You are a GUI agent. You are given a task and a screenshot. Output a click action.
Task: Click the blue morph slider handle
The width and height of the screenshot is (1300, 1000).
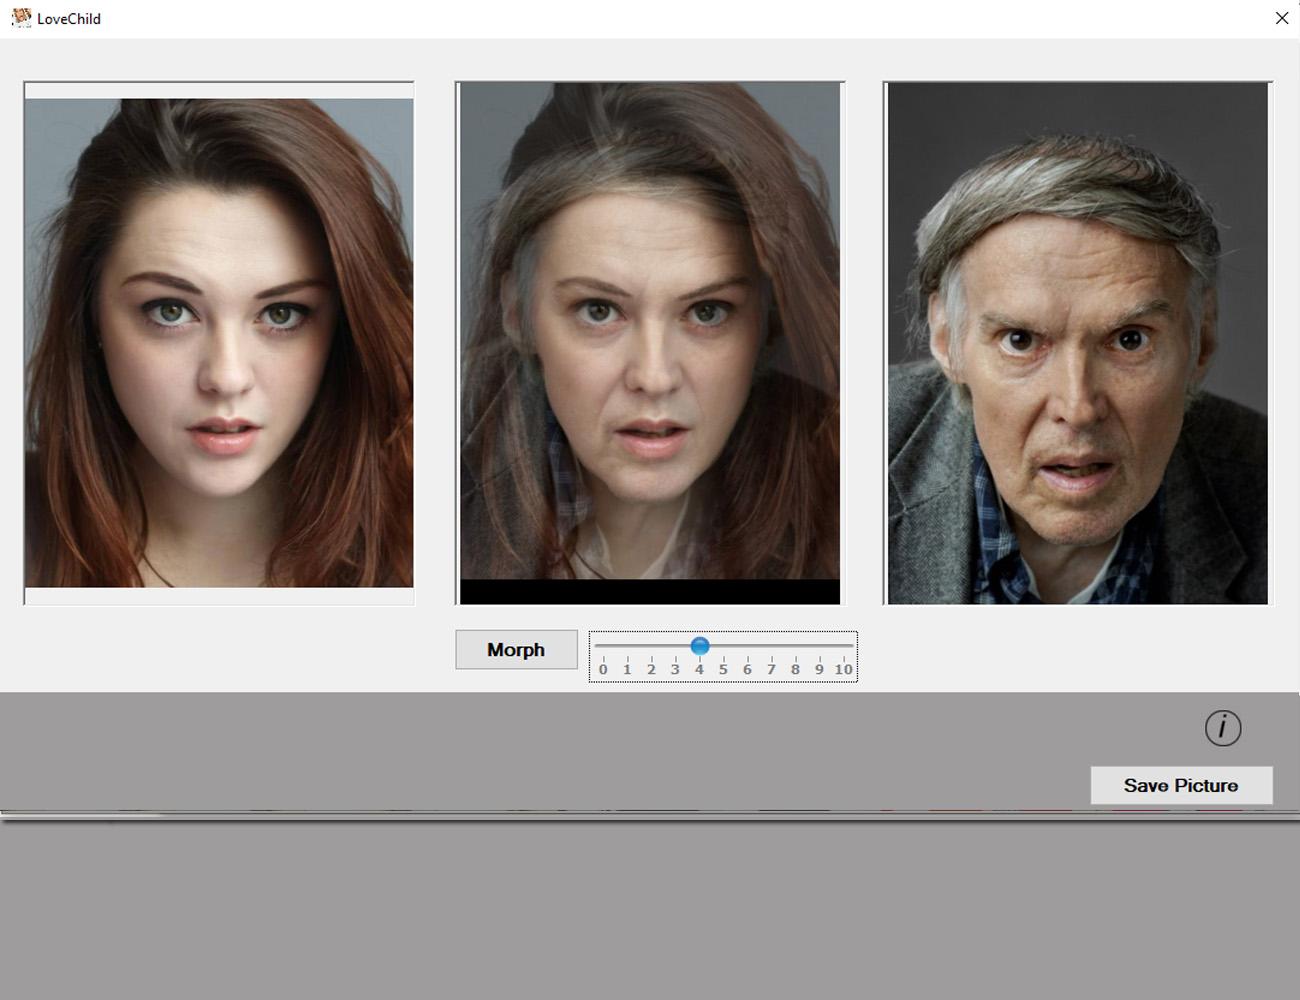[700, 646]
